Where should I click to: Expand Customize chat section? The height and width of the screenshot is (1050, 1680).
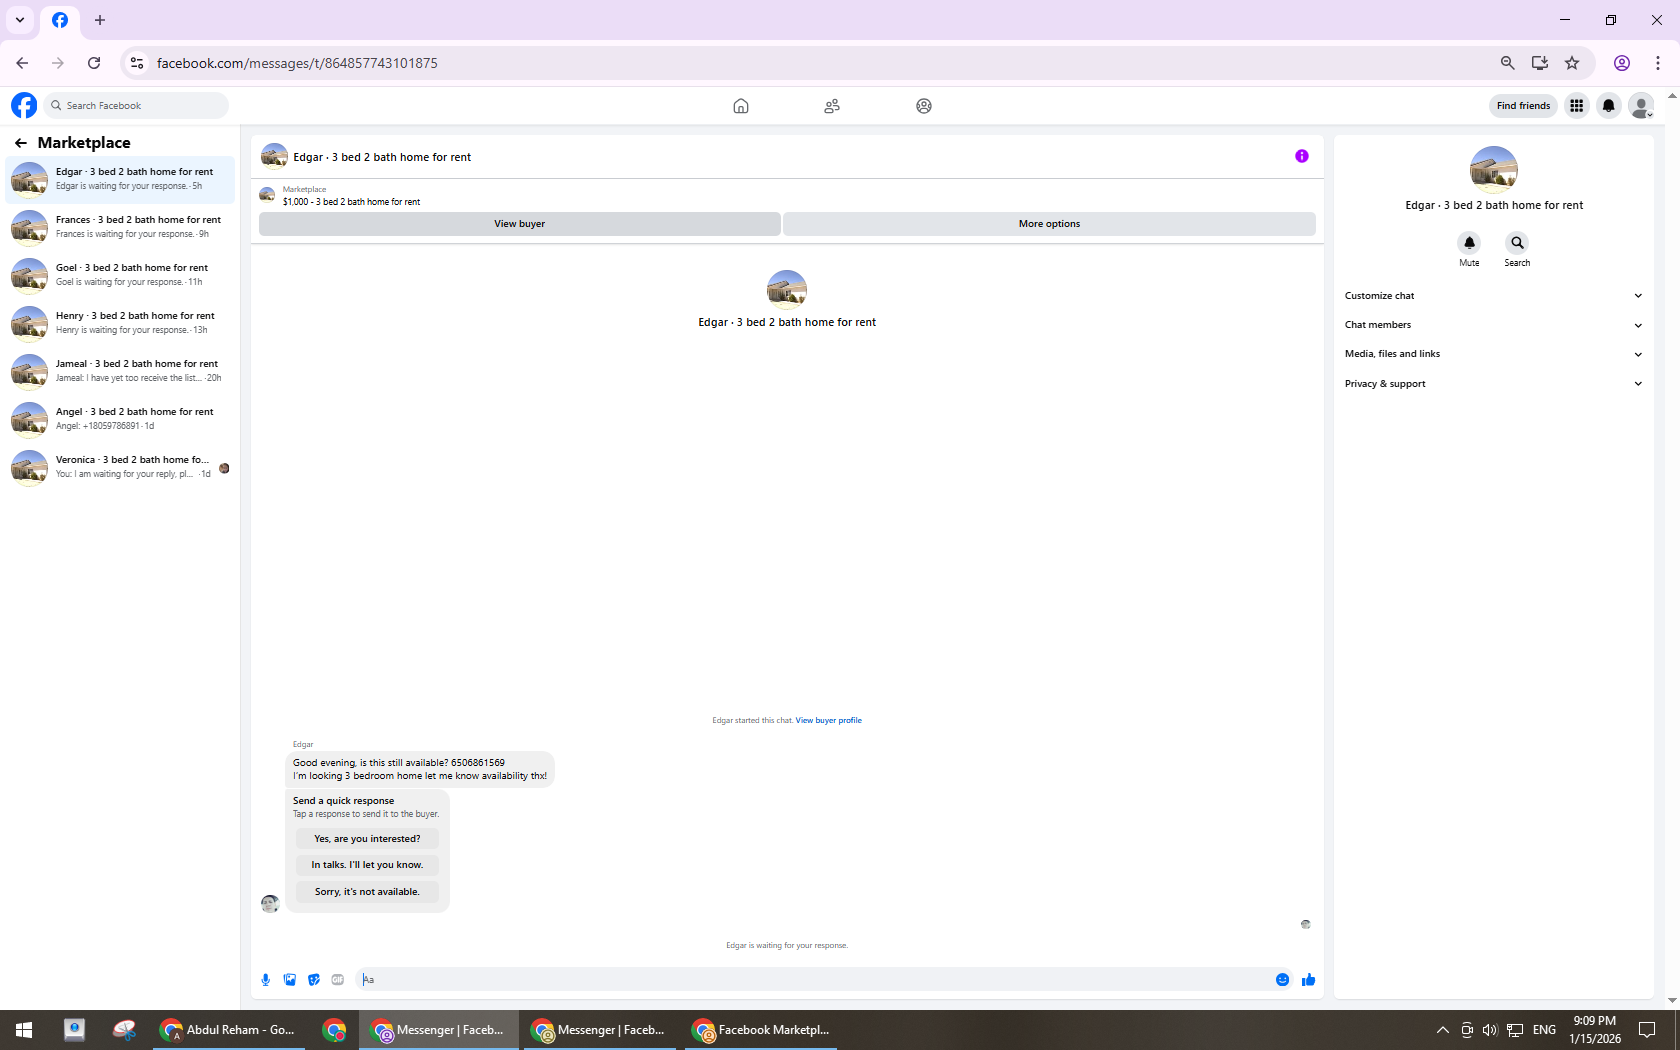(1493, 296)
